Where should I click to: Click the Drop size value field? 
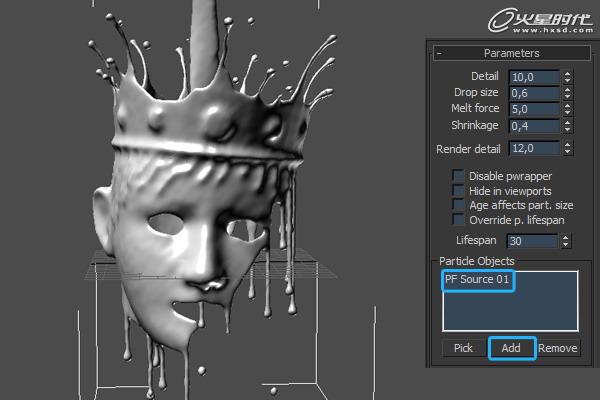click(x=533, y=94)
